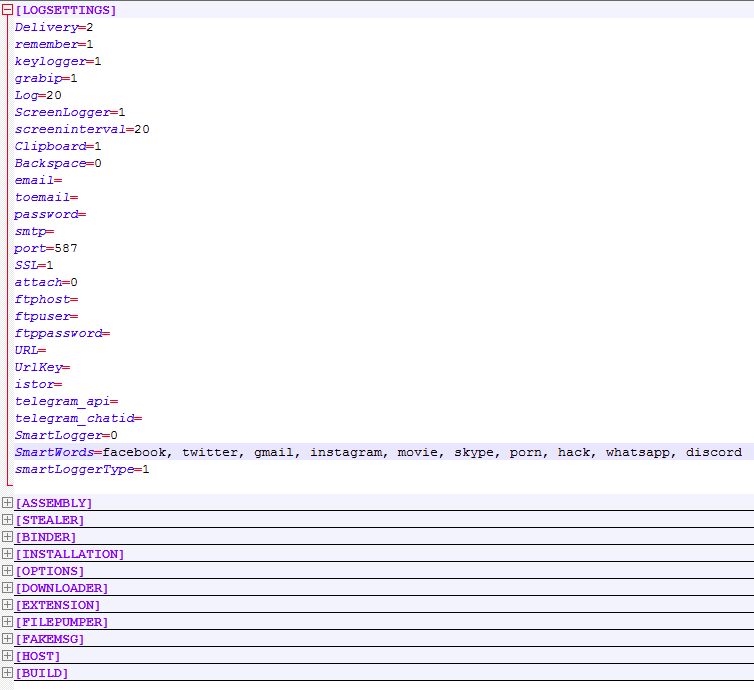Place cursor on the toemail= line
Image resolution: width=754 pixels, height=690 pixels.
click(x=46, y=197)
